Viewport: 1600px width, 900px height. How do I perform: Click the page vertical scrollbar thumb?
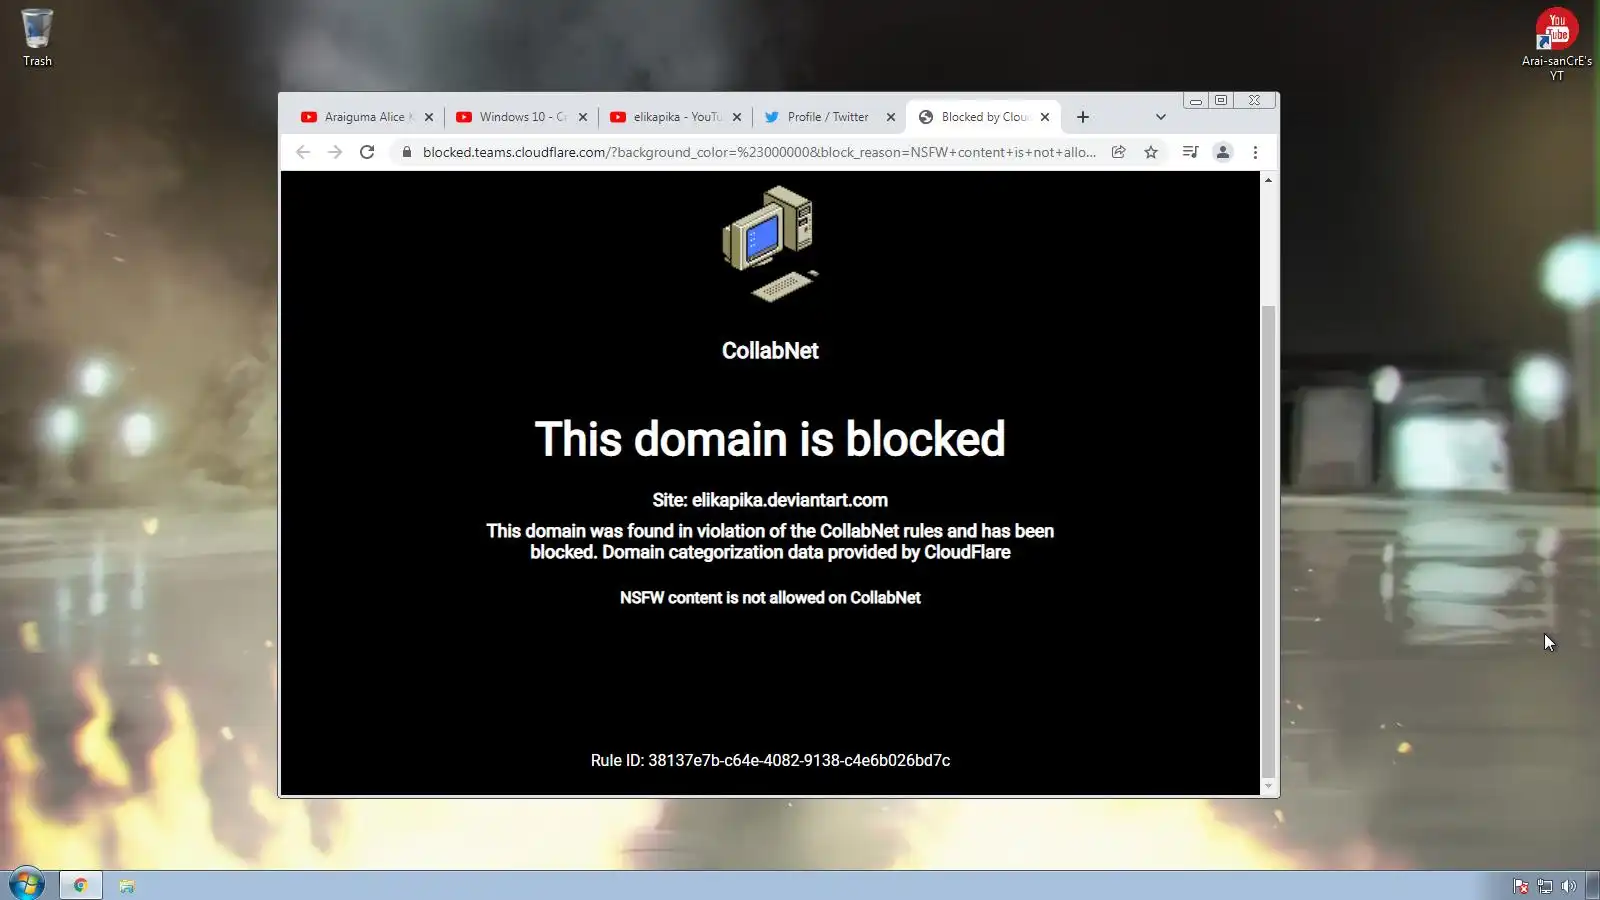1268,541
